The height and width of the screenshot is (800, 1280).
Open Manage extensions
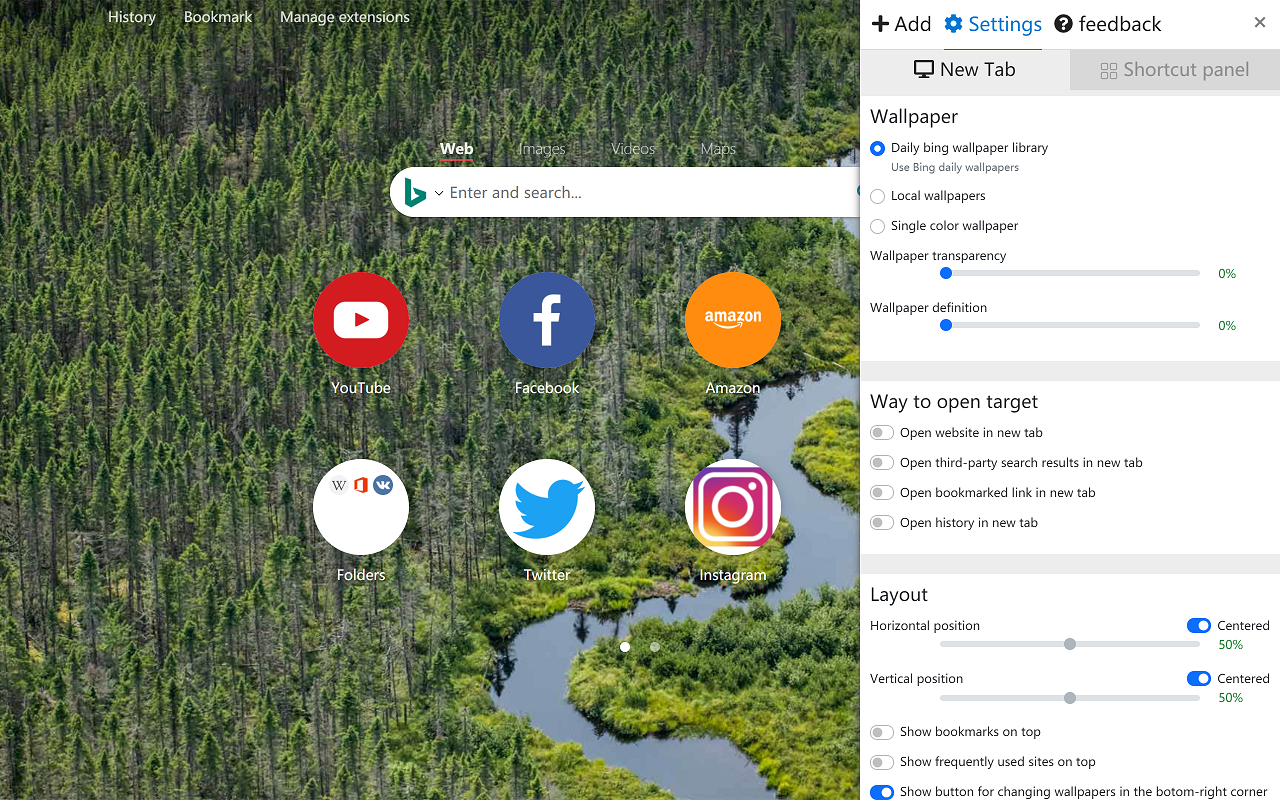[x=344, y=17]
